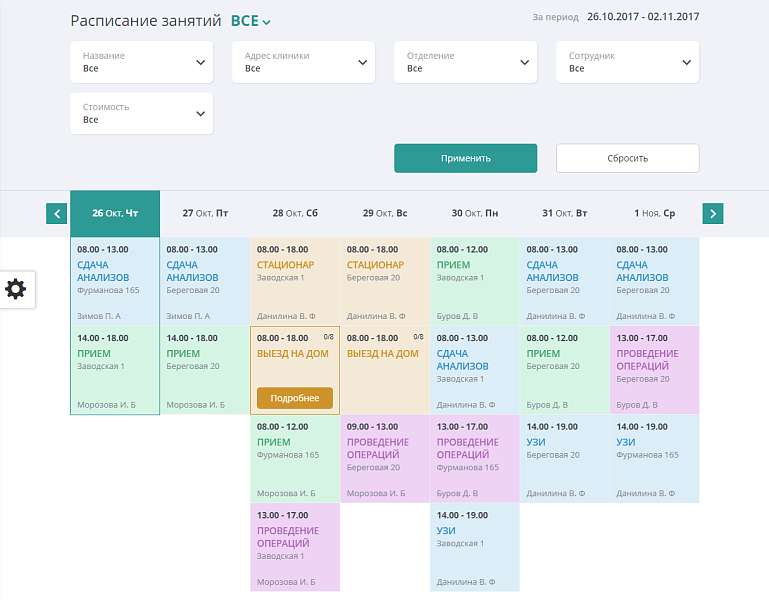Image resolution: width=769 pixels, height=600 pixels.
Task: Open the Название filter dropdown
Action: (x=141, y=62)
